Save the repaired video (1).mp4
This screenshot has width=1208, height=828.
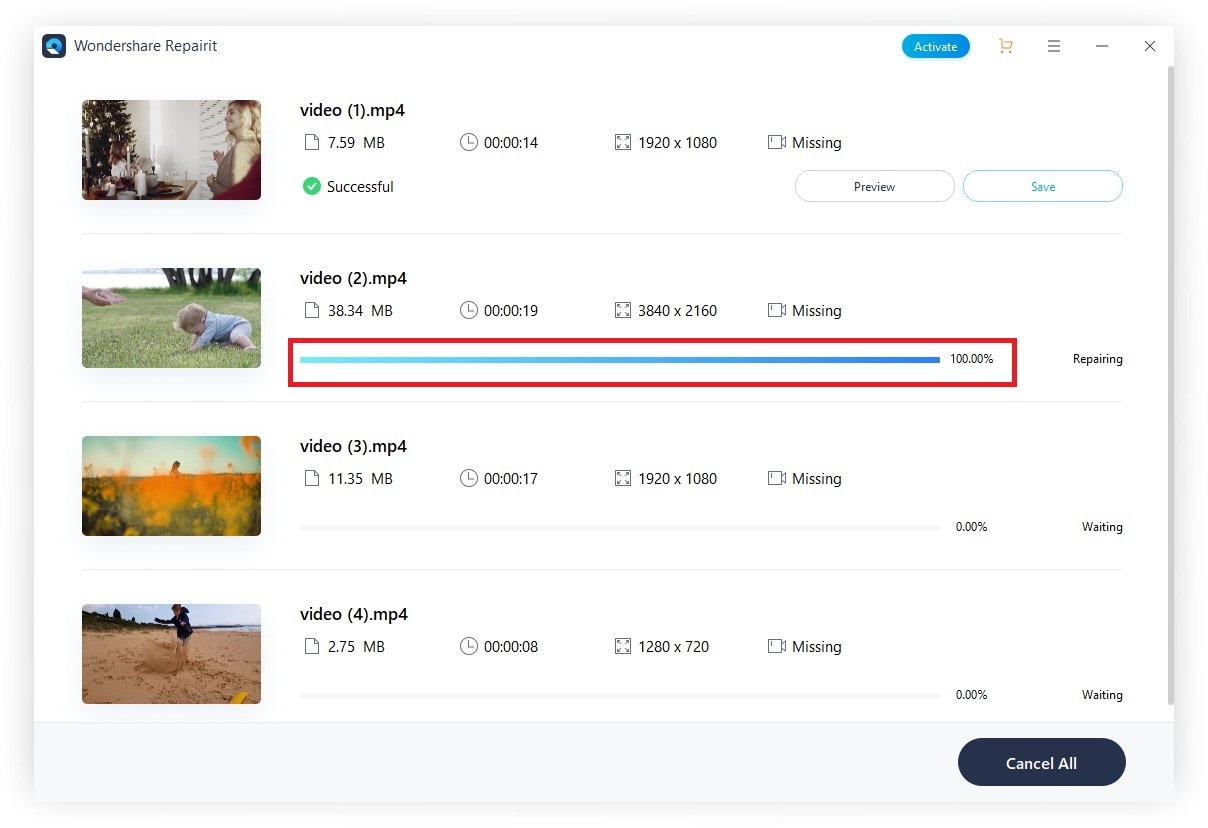click(x=1042, y=187)
